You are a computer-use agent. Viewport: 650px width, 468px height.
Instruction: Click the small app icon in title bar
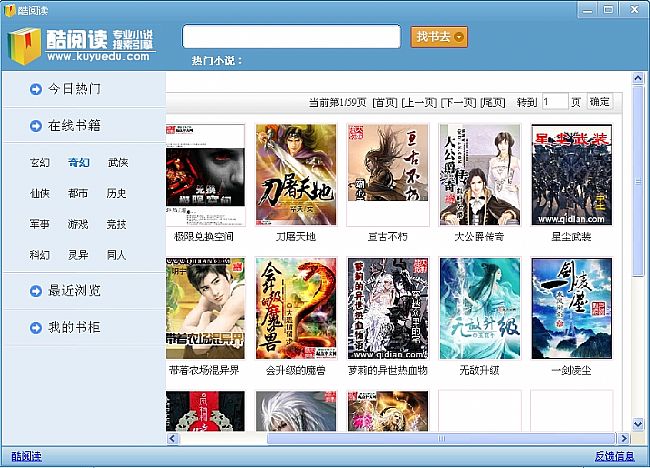pyautogui.click(x=10, y=10)
